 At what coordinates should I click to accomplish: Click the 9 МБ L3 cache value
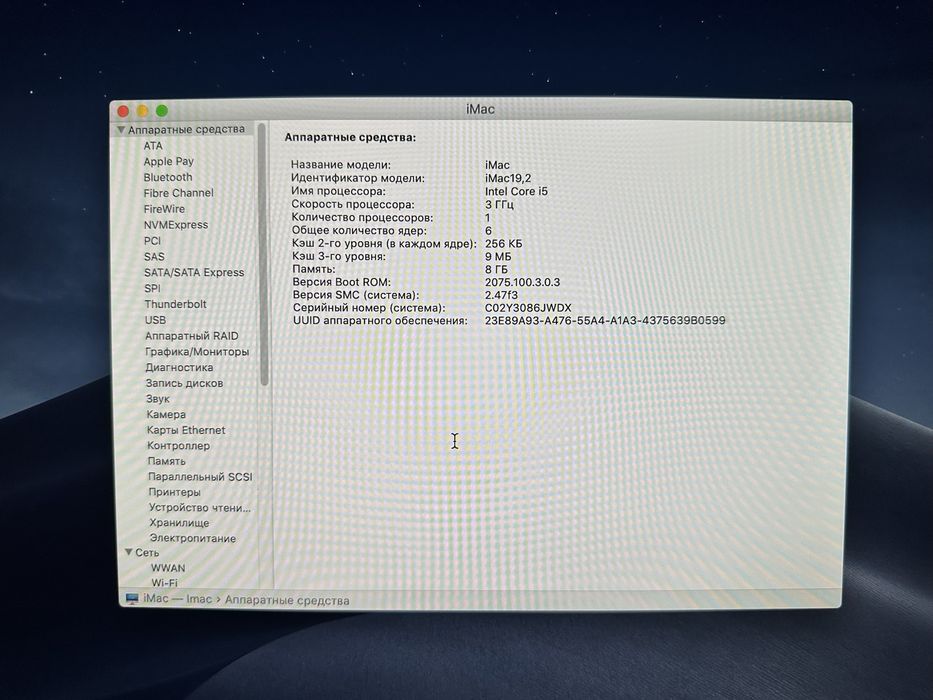click(498, 257)
